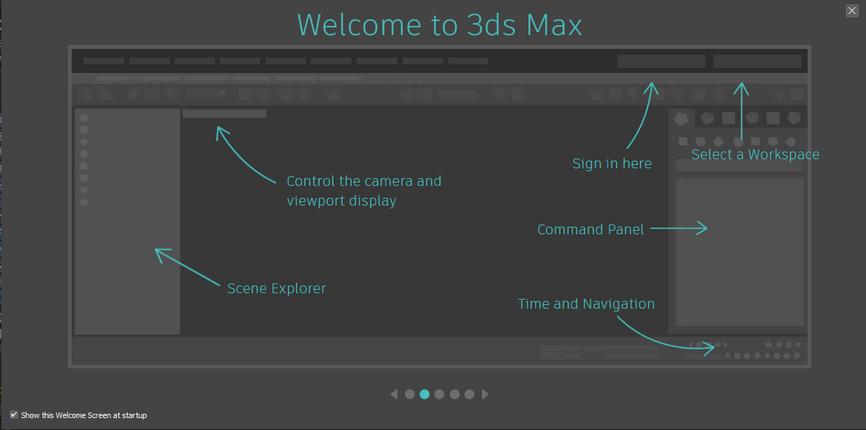Jump to the fifth slide dot
This screenshot has height=430, width=866.
pyautogui.click(x=469, y=394)
